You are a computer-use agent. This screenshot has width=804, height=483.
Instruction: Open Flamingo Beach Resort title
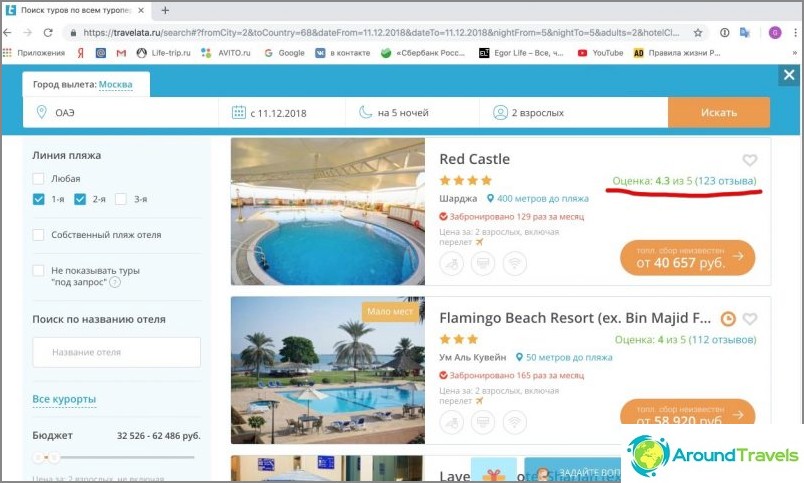click(x=575, y=318)
